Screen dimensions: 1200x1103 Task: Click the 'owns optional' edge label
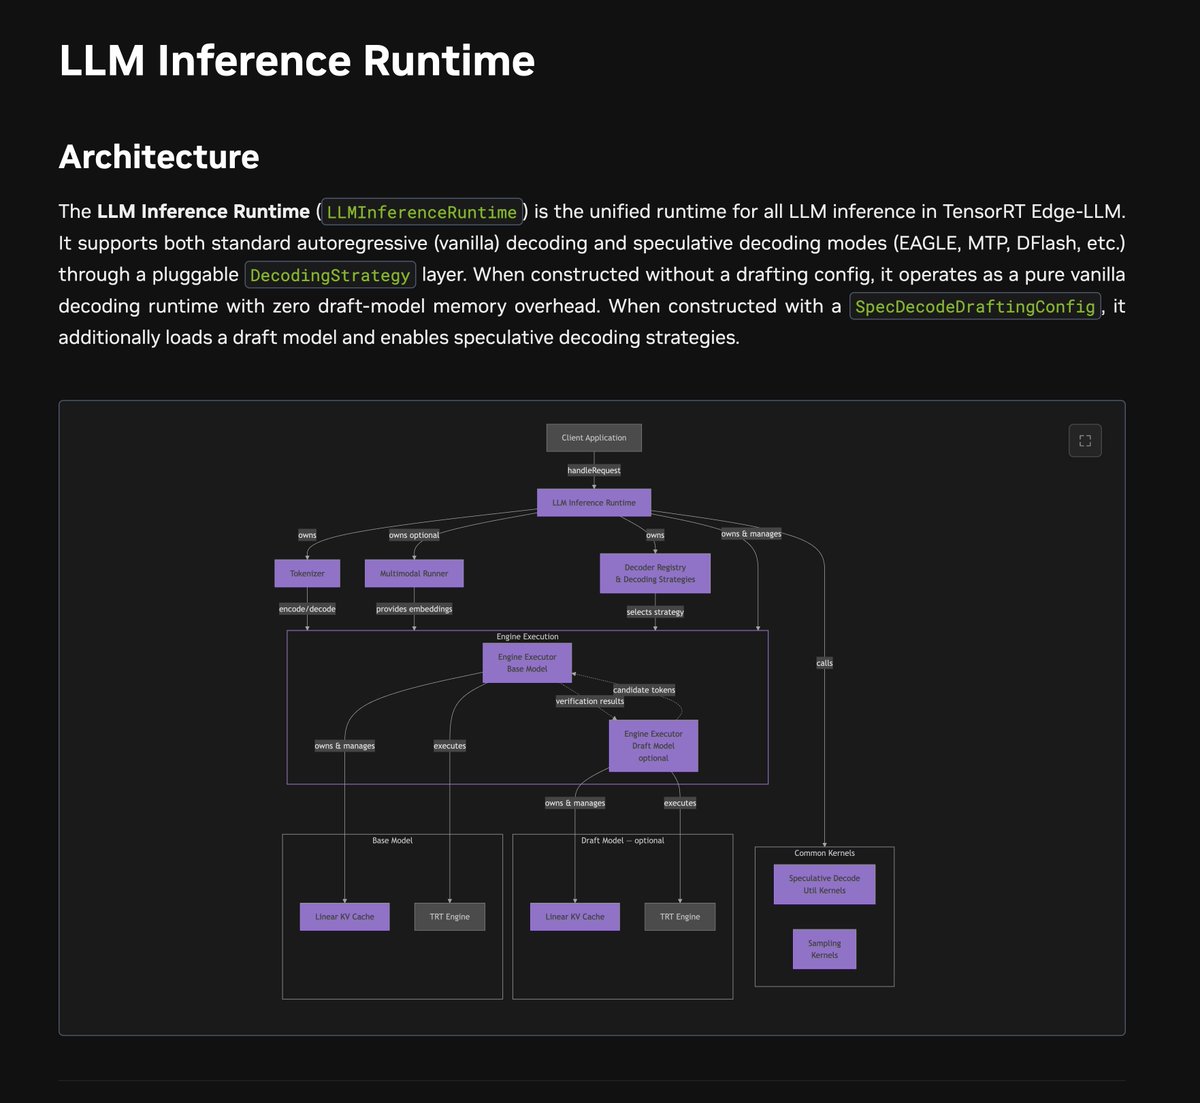[414, 535]
